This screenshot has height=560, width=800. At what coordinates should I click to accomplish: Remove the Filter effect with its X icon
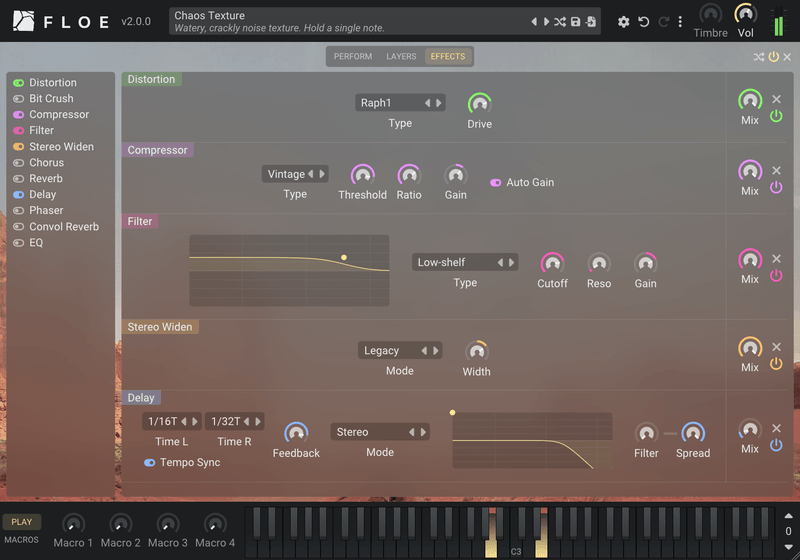click(777, 259)
